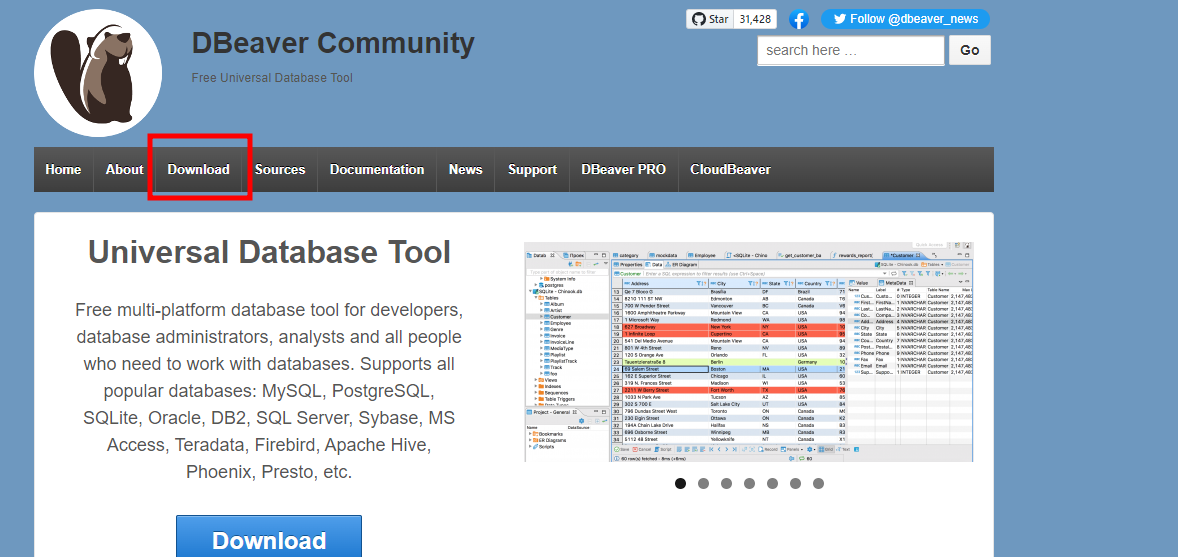
Task: Select the sixth carousel dot
Action: (x=796, y=483)
